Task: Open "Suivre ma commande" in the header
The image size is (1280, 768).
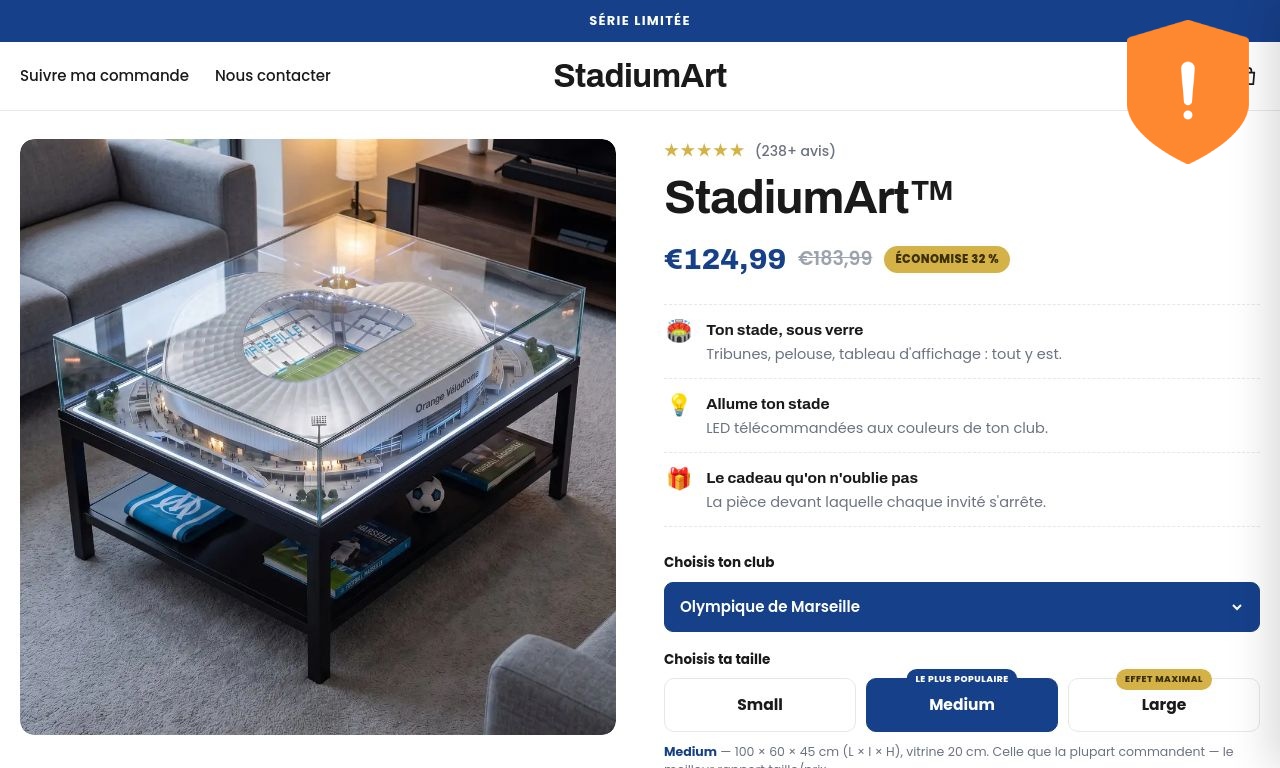Action: tap(104, 76)
